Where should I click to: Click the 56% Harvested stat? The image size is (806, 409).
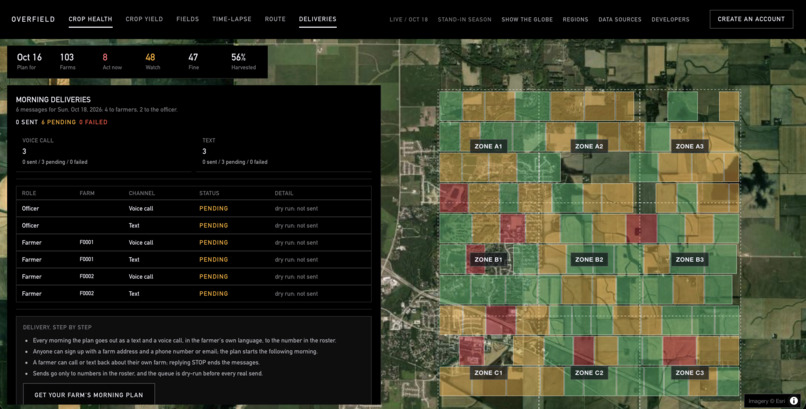point(243,61)
